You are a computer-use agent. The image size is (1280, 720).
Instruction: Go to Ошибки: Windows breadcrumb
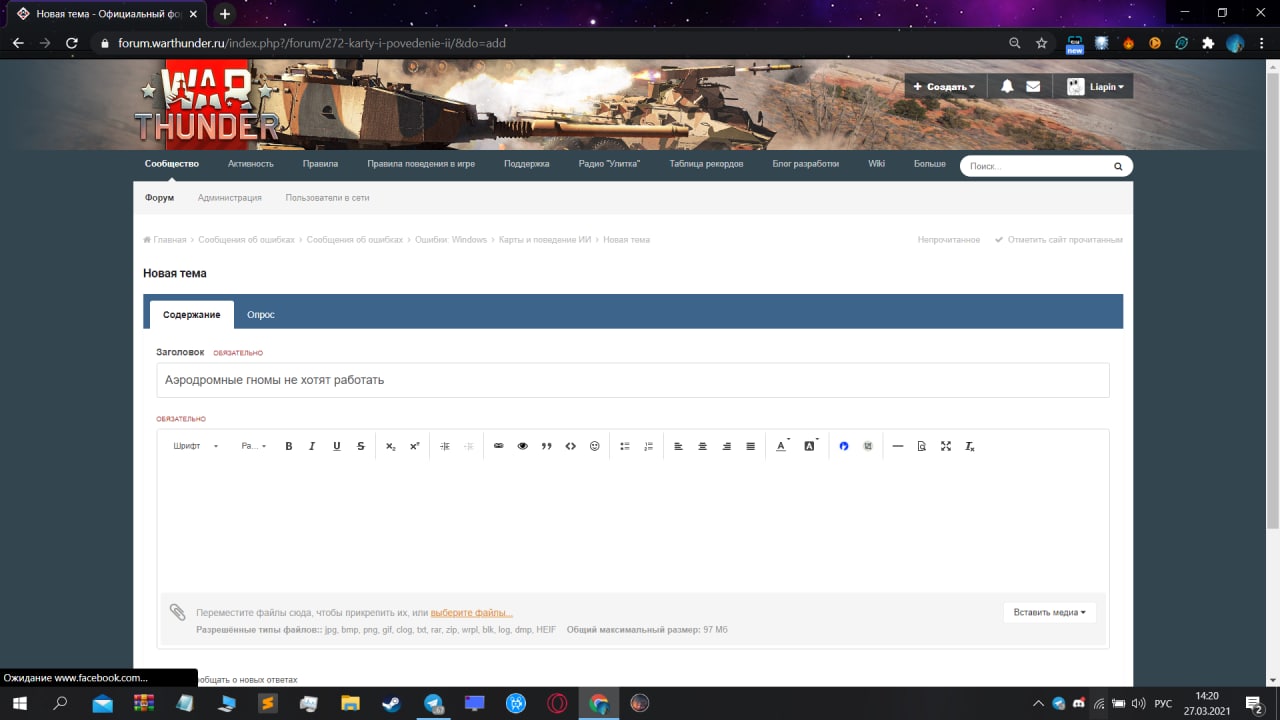tap(451, 240)
